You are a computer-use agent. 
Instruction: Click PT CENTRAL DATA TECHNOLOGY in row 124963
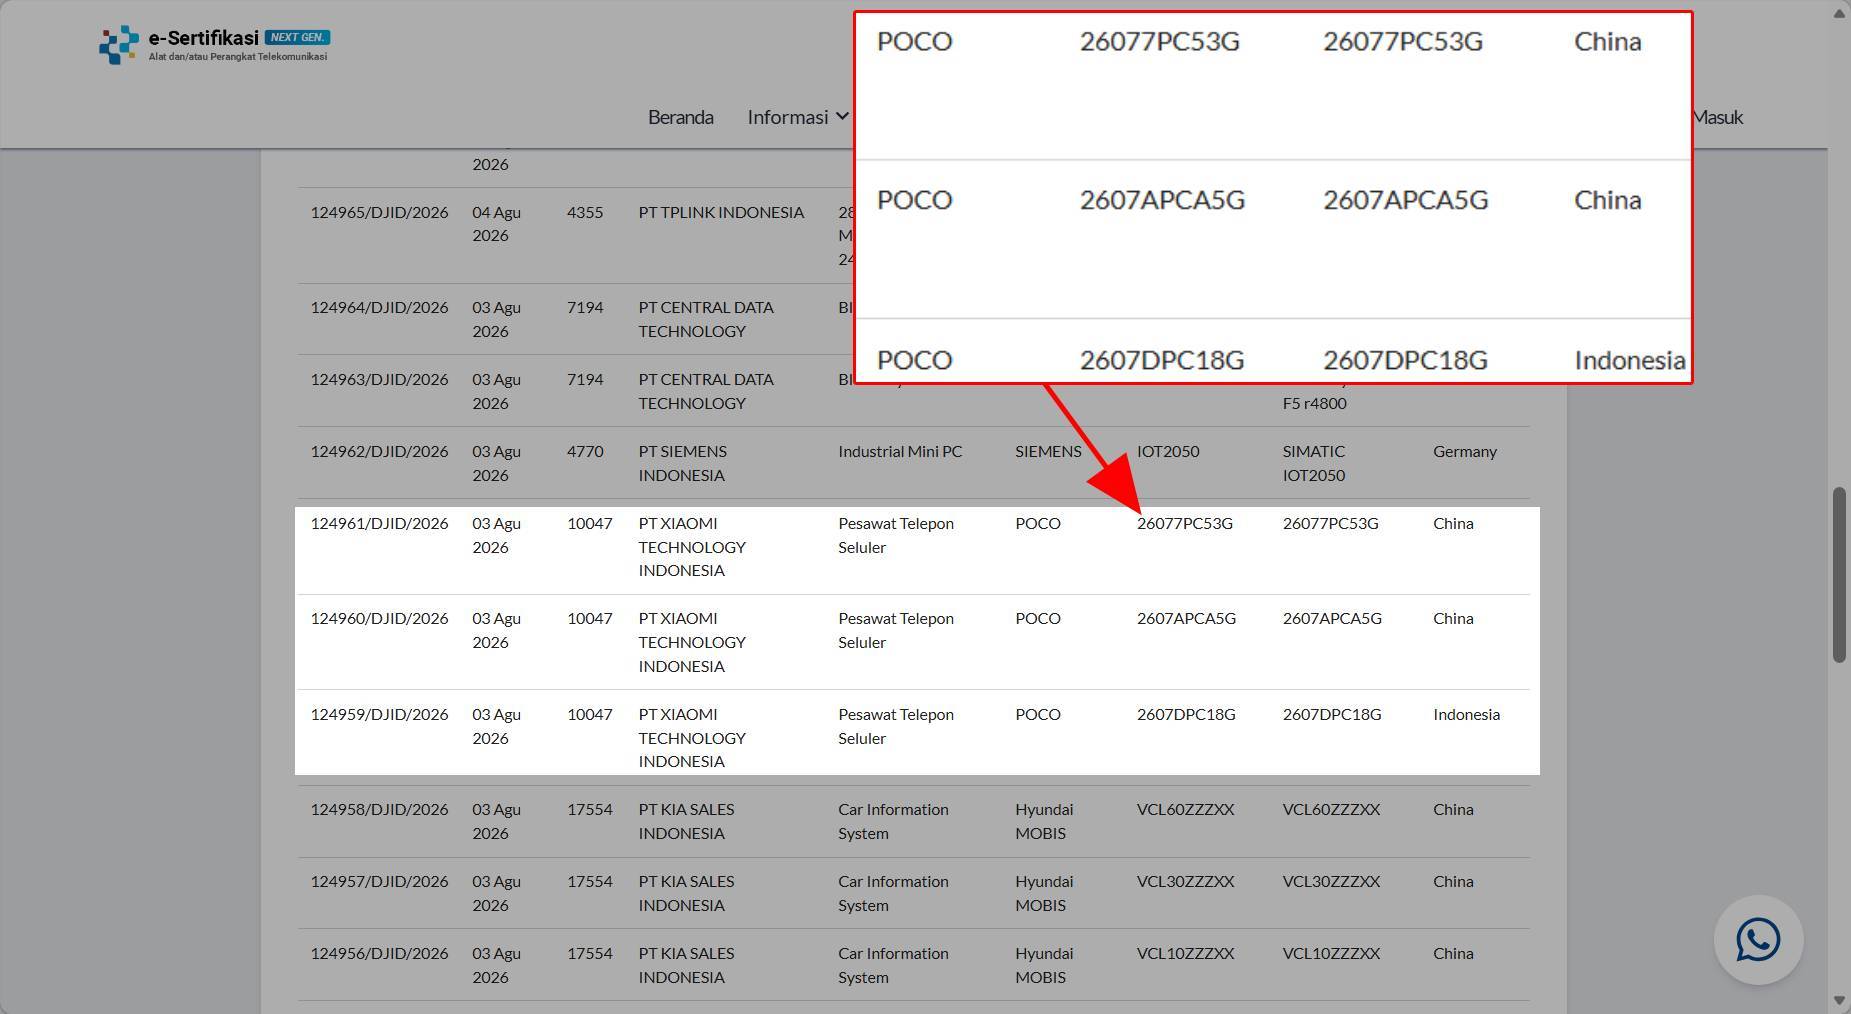(706, 391)
